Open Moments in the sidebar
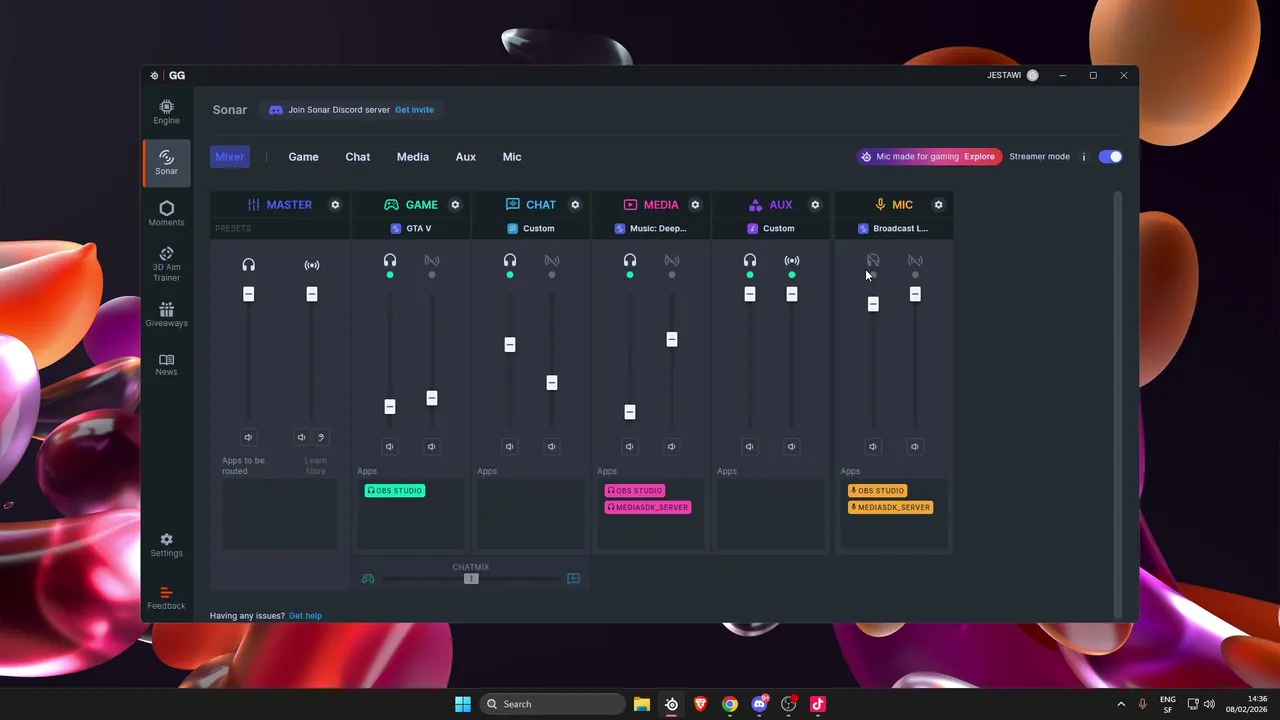Image resolution: width=1280 pixels, height=720 pixels. [x=166, y=213]
